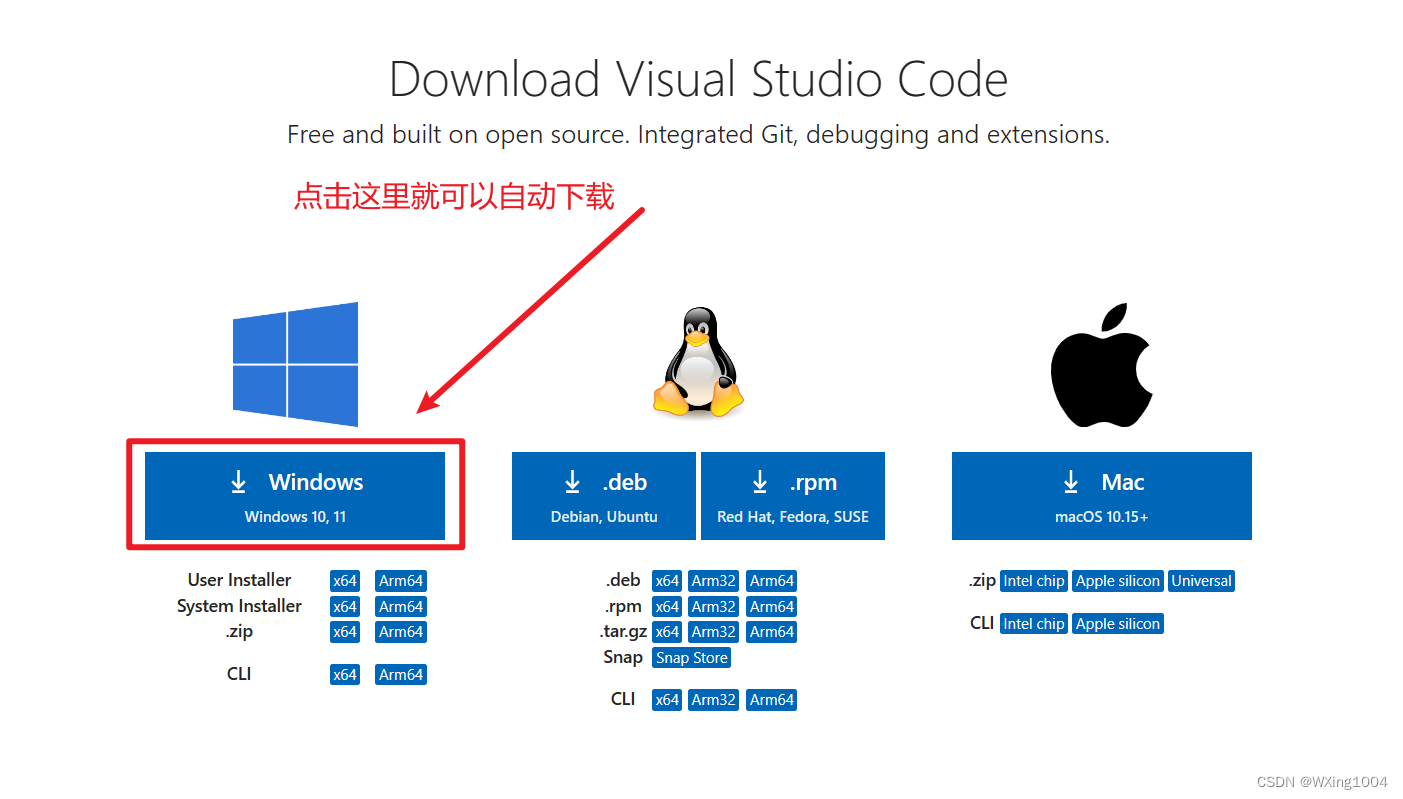The height and width of the screenshot is (799, 1403).
Task: Pick Arm64 for the Linux CLI download
Action: click(x=771, y=699)
